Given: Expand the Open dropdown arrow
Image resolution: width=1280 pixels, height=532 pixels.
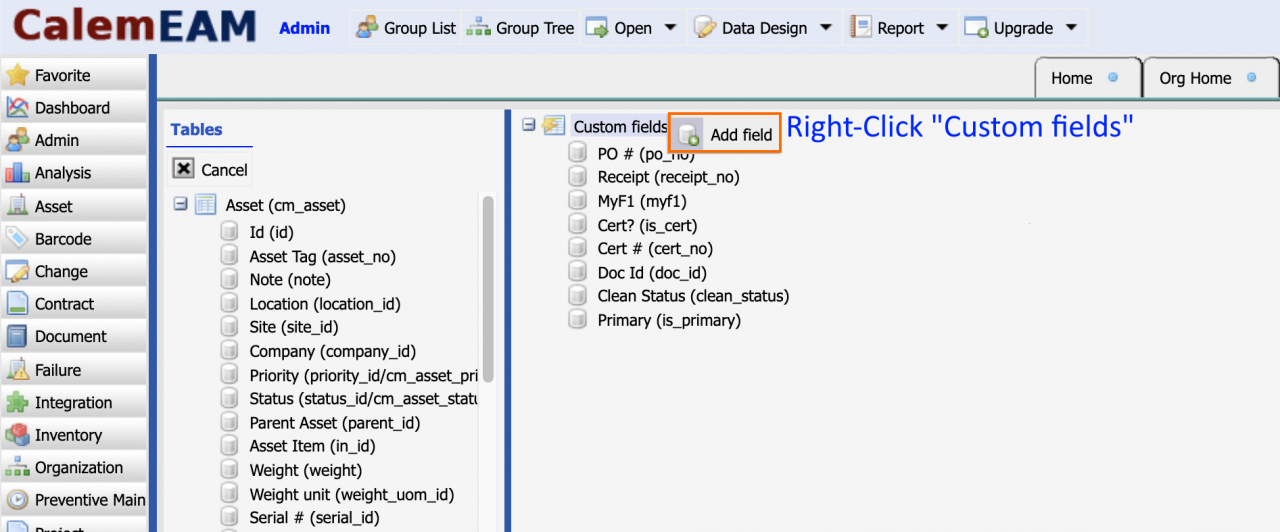Looking at the screenshot, I should pyautogui.click(x=670, y=28).
